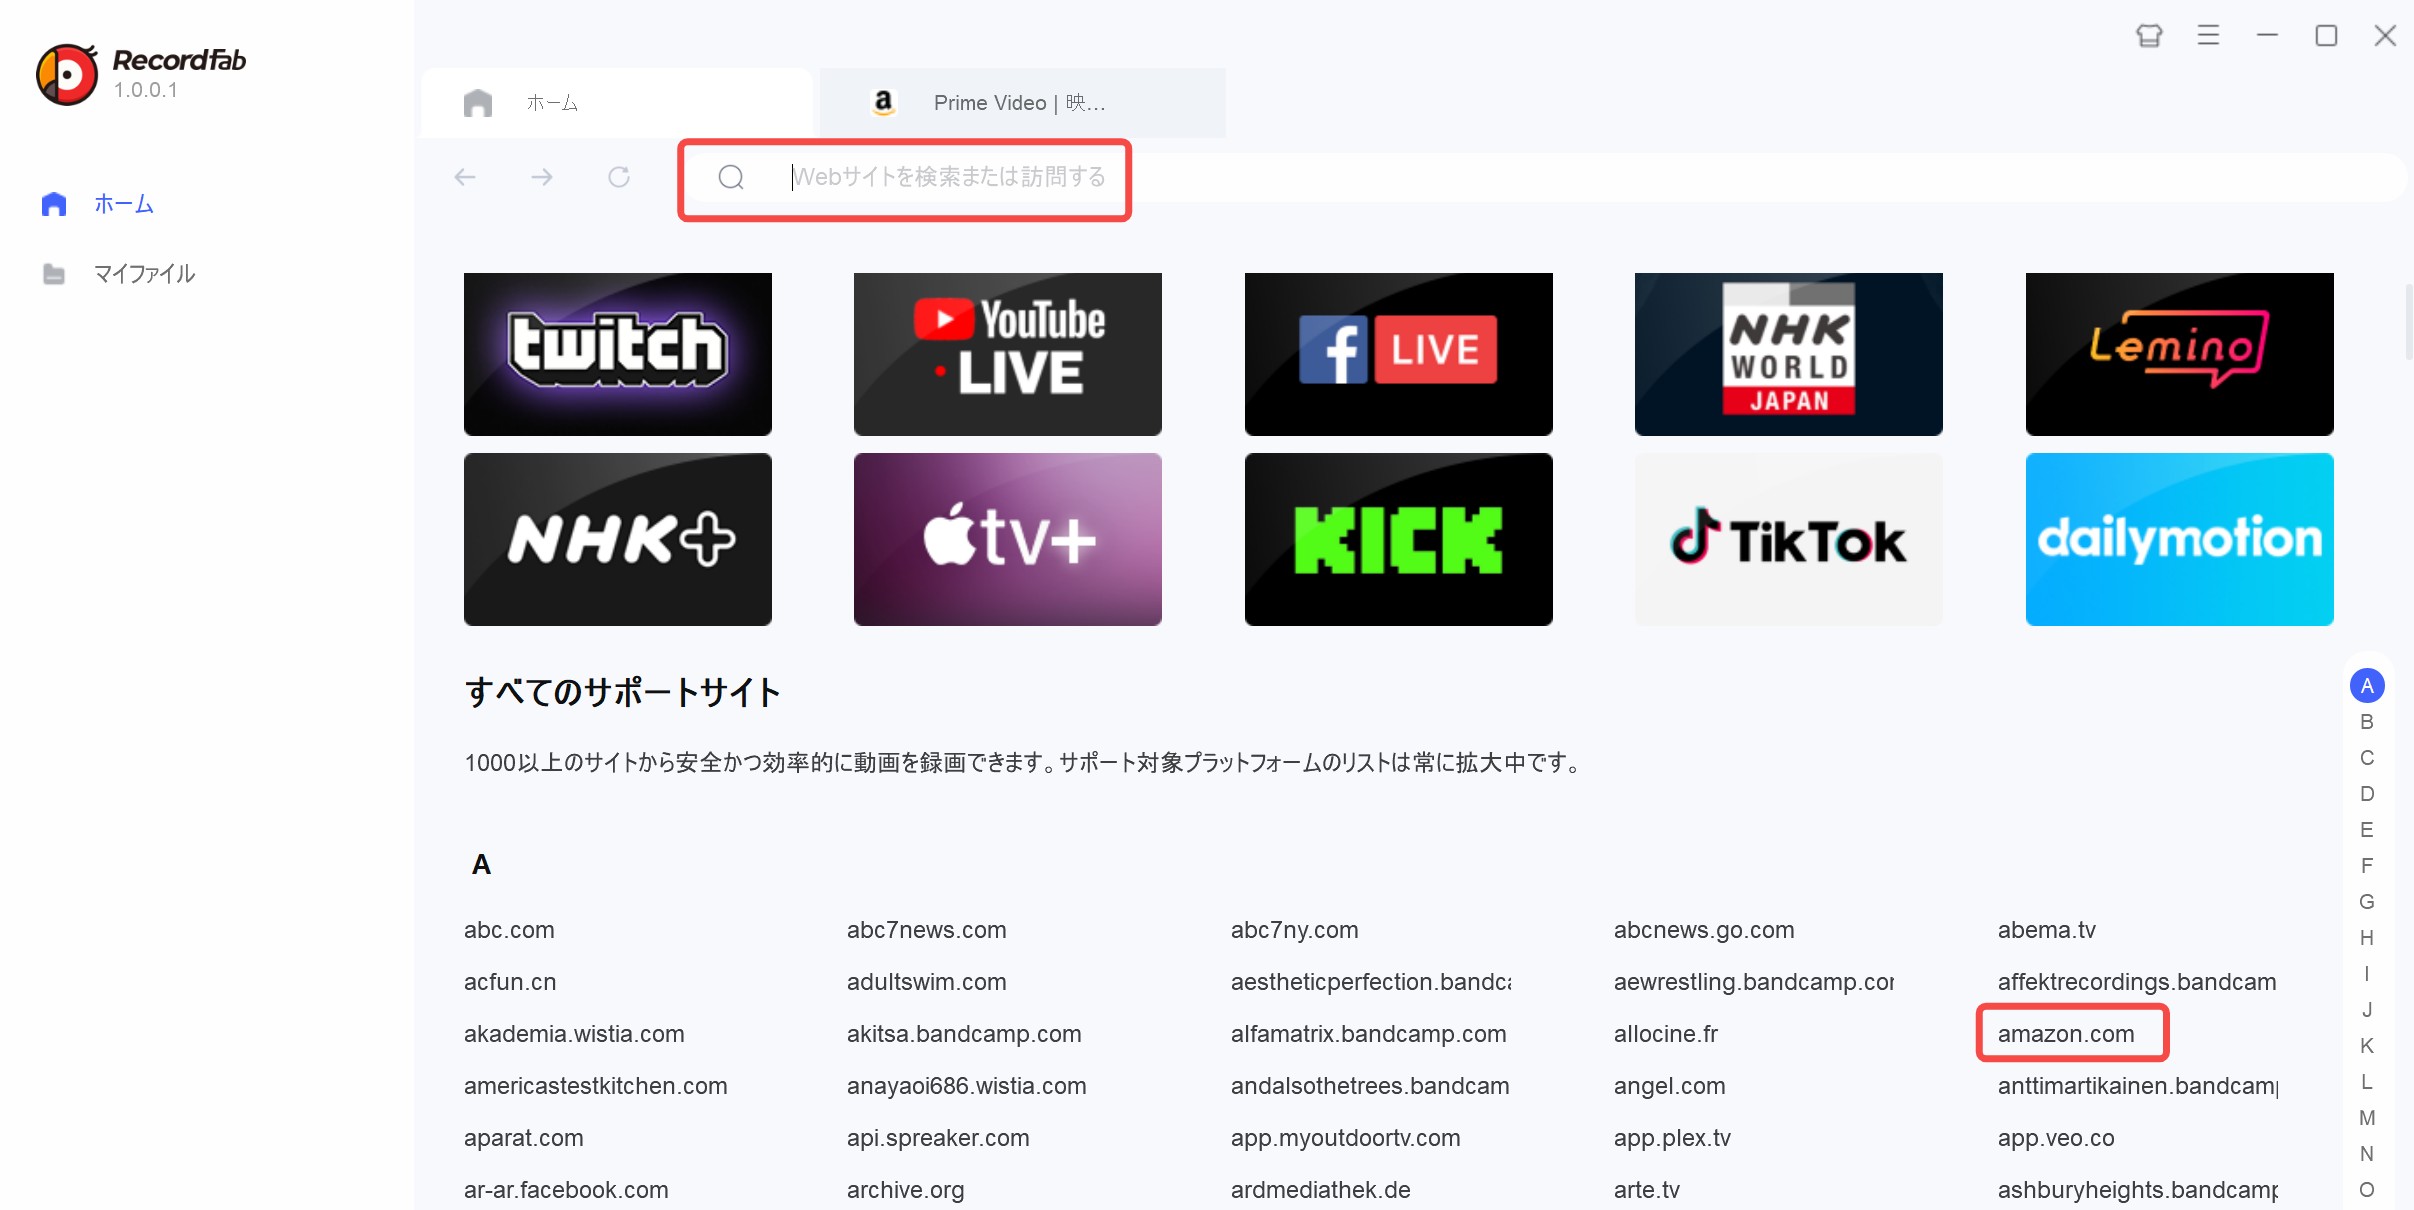Open the Facebook LIVE thumbnail
The width and height of the screenshot is (2414, 1210).
[x=1399, y=354]
